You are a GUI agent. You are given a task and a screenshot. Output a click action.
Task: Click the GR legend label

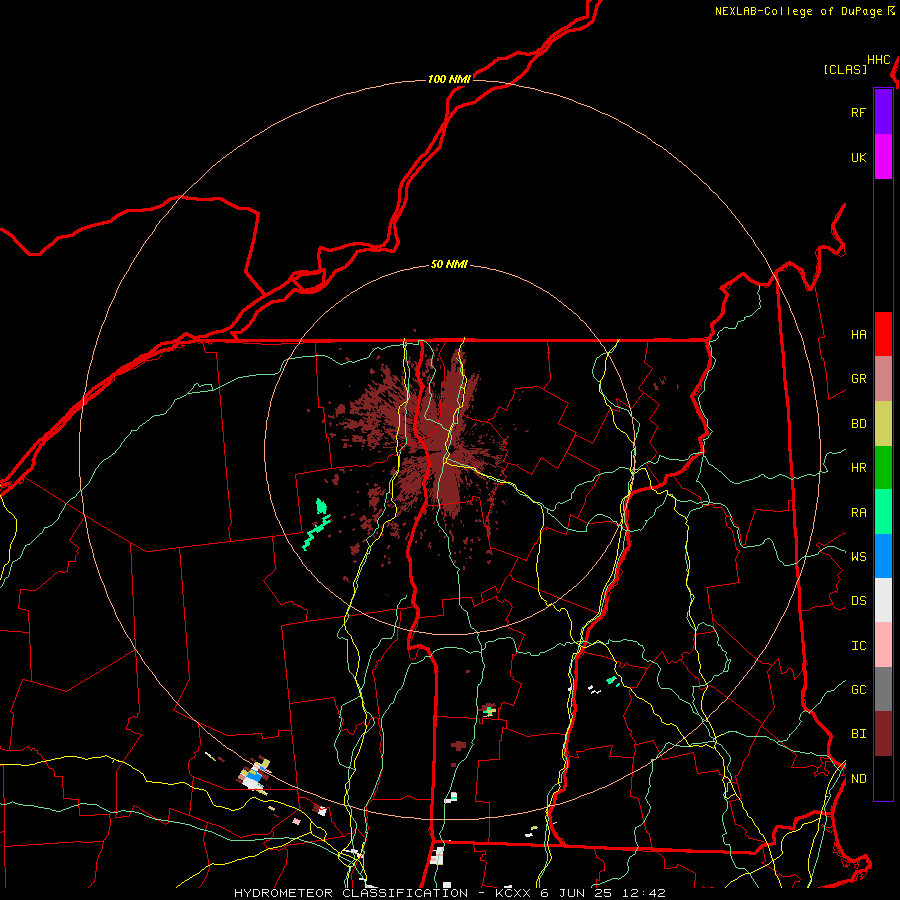point(858,379)
